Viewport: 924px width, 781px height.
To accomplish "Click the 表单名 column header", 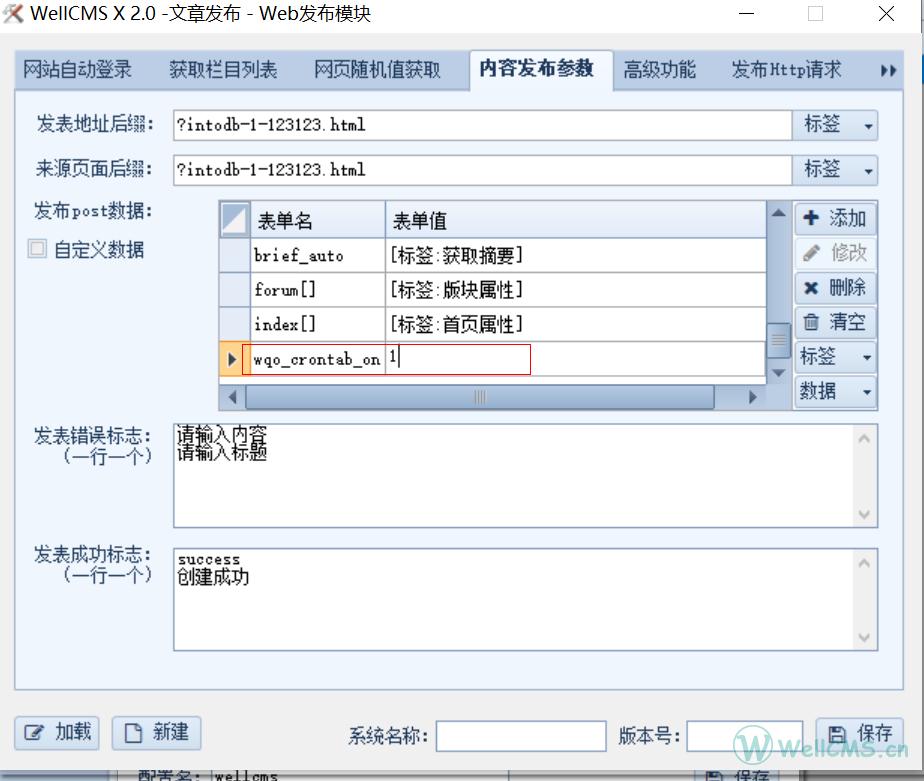I will coord(318,220).
